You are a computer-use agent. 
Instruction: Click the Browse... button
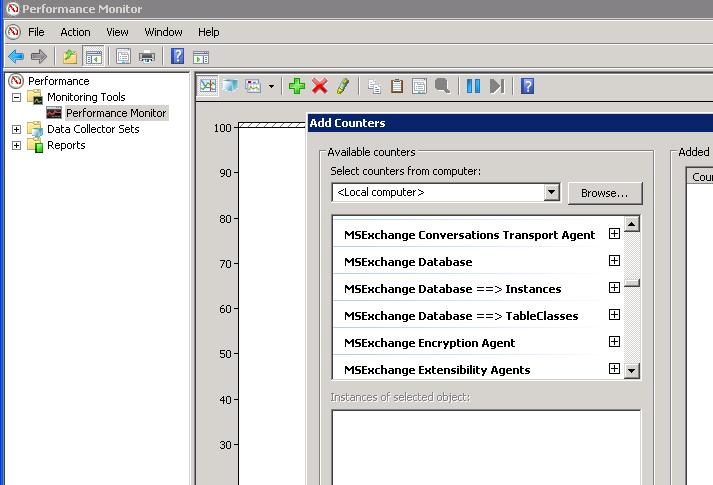(605, 193)
